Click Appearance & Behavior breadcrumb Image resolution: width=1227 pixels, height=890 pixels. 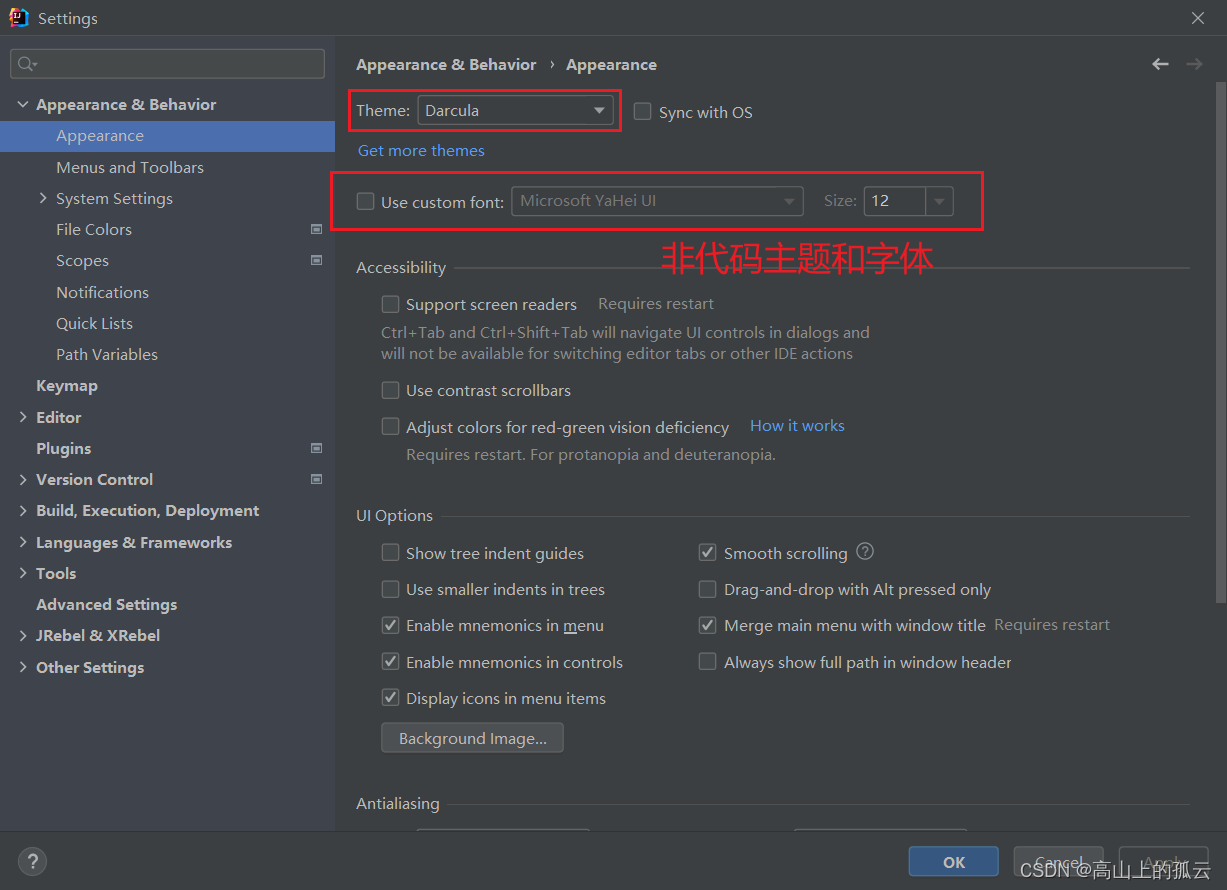[x=446, y=64]
